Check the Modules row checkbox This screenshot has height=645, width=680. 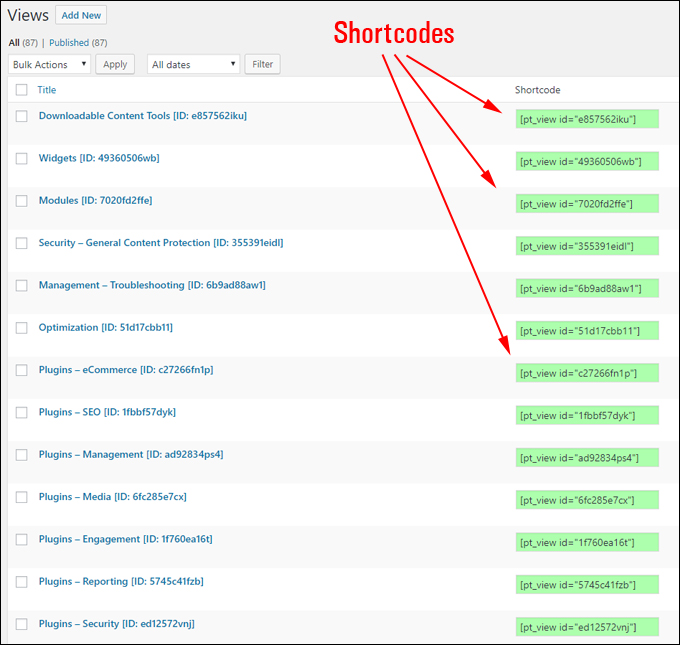tap(21, 201)
